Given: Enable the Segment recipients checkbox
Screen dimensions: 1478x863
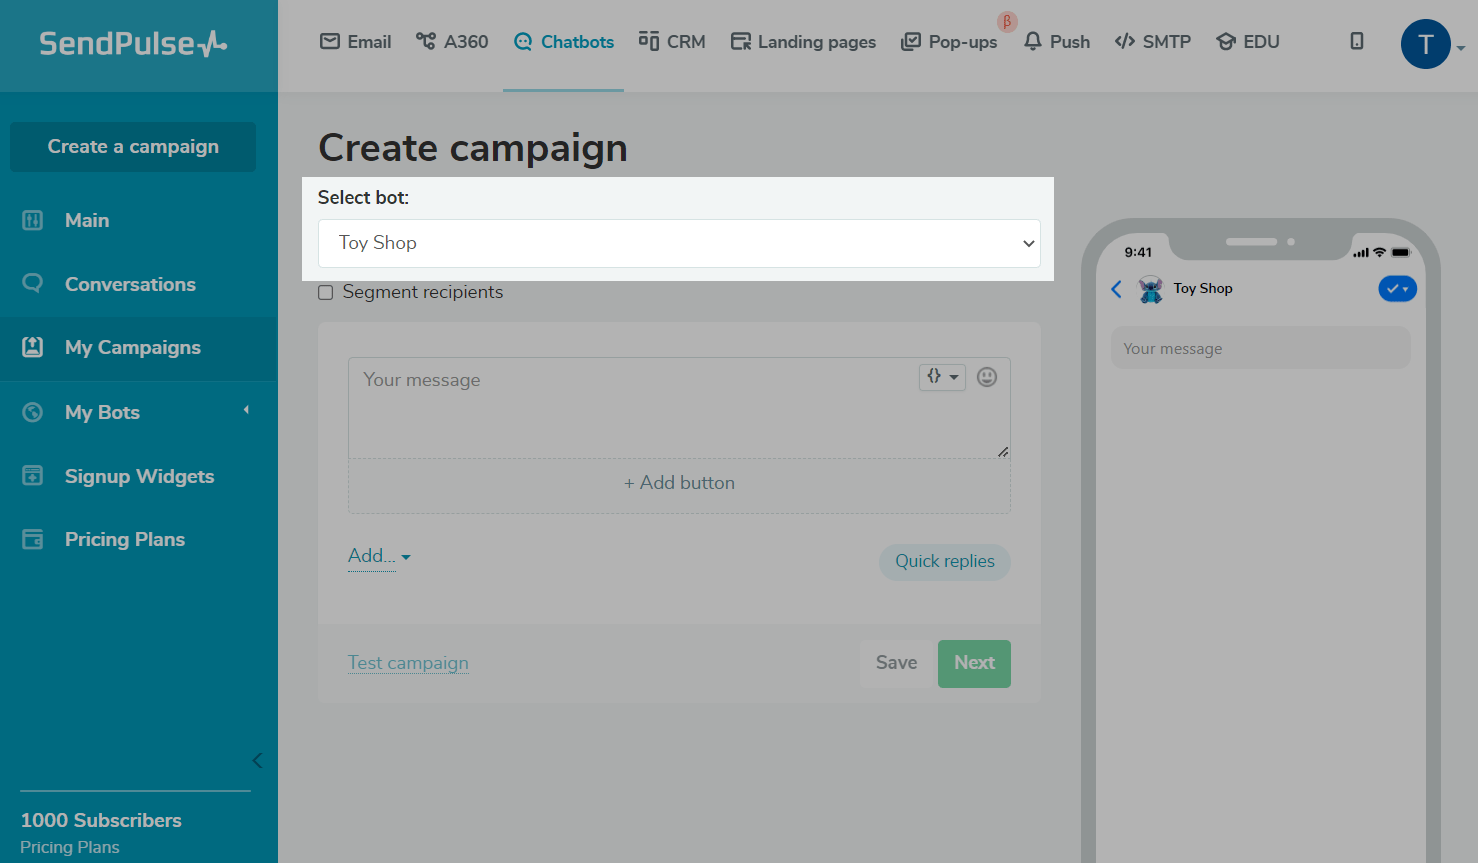Looking at the screenshot, I should 326,293.
